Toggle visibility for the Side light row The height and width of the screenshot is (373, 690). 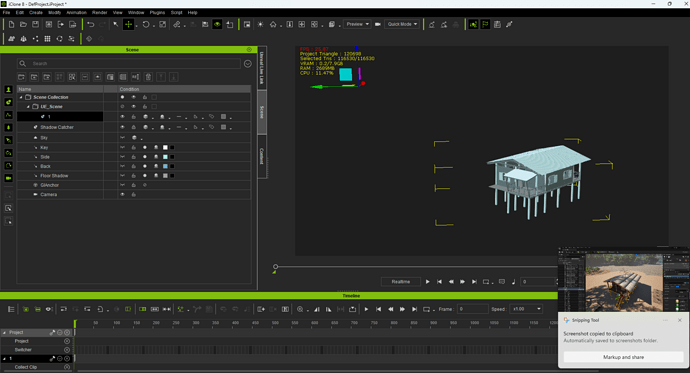tap(122, 157)
